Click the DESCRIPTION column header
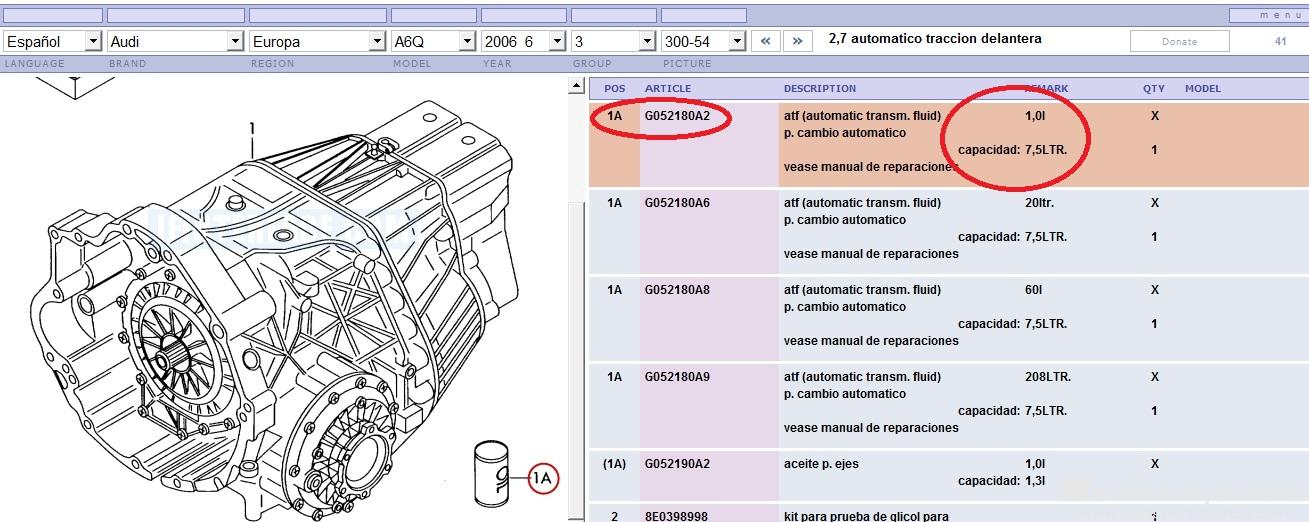1309x522 pixels. click(819, 88)
